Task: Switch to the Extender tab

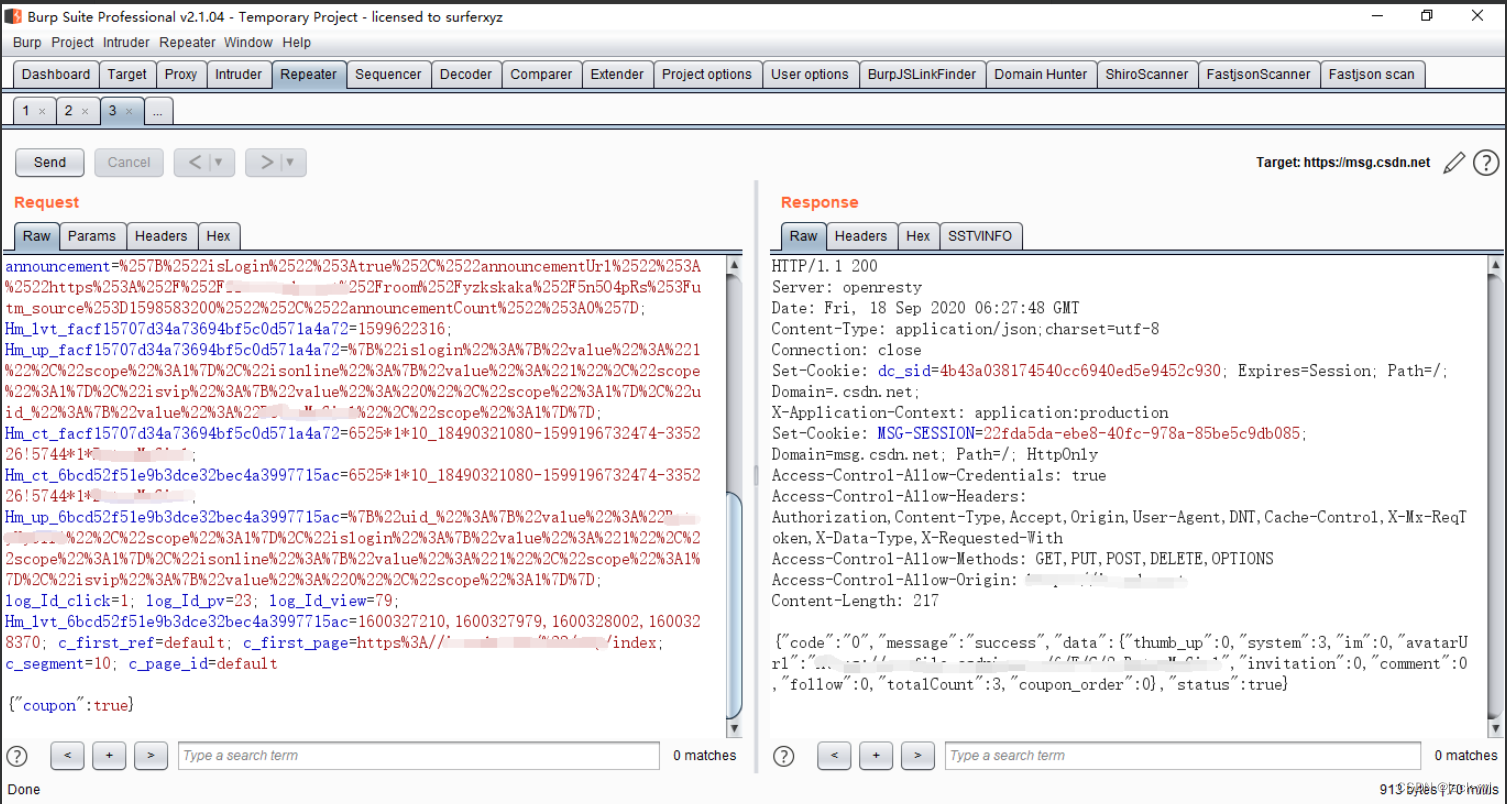Action: (617, 74)
